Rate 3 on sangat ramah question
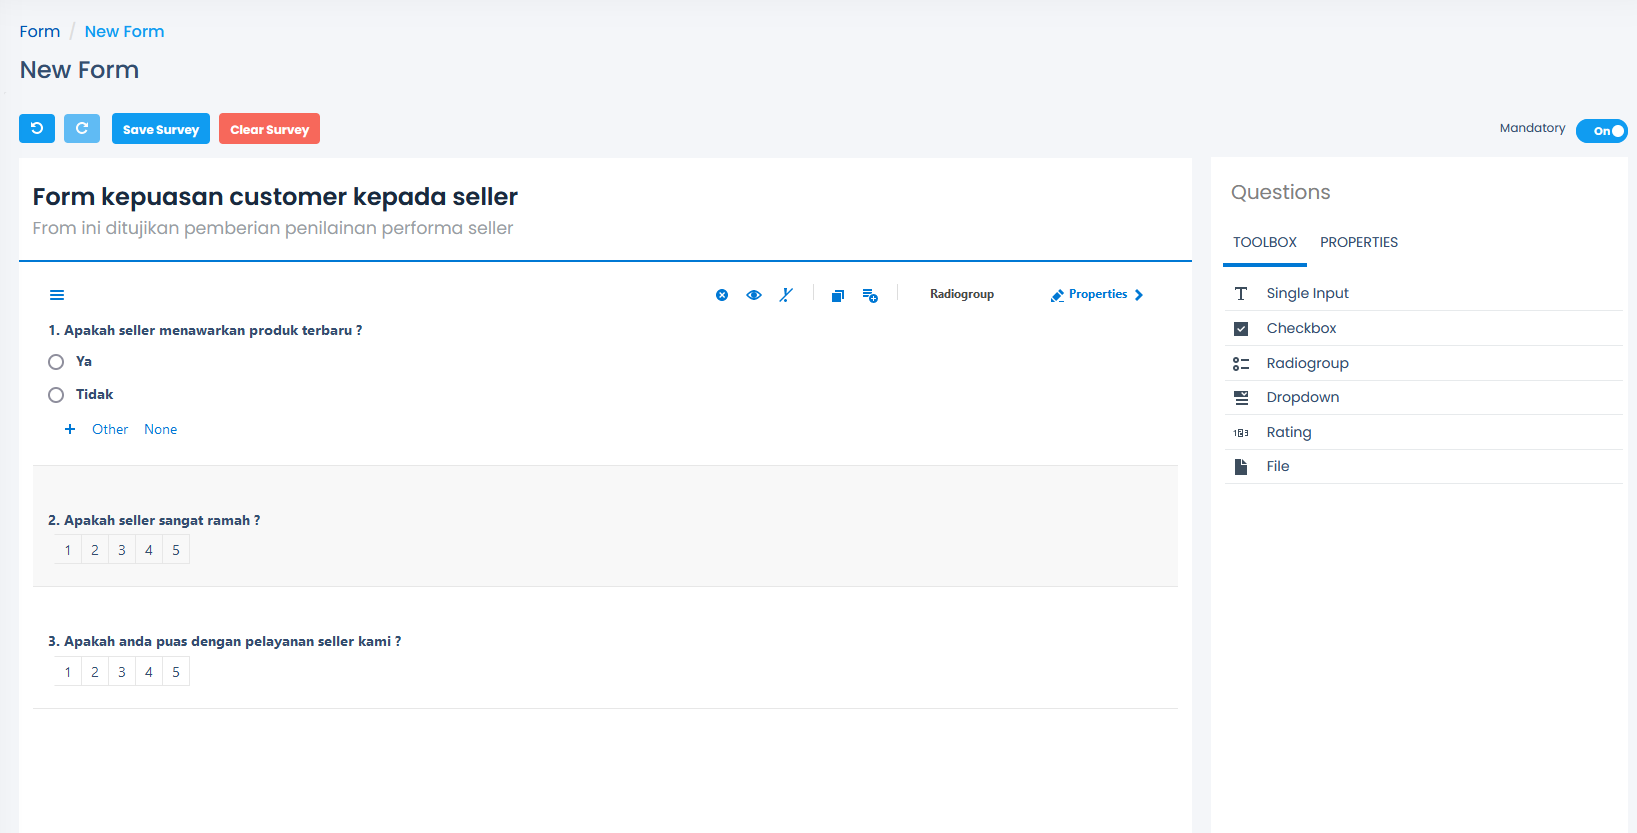Screen dimensions: 1637x833 [x=122, y=550]
